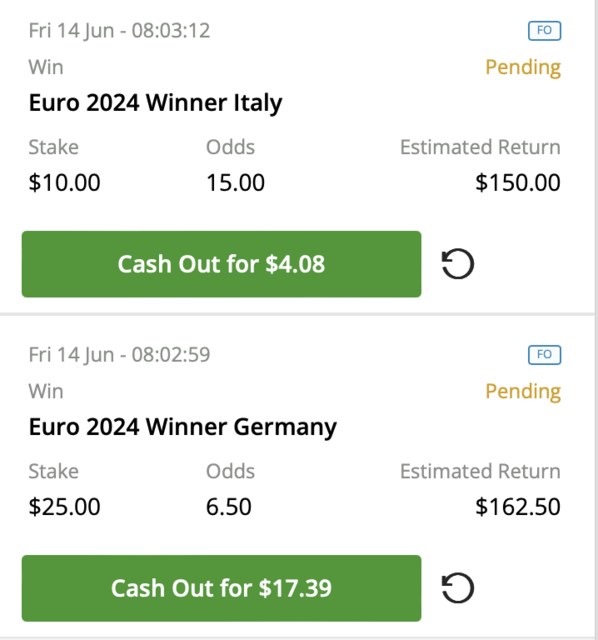
Task: Open the Euro 2024 Winner Germany bet
Action: coord(182,427)
